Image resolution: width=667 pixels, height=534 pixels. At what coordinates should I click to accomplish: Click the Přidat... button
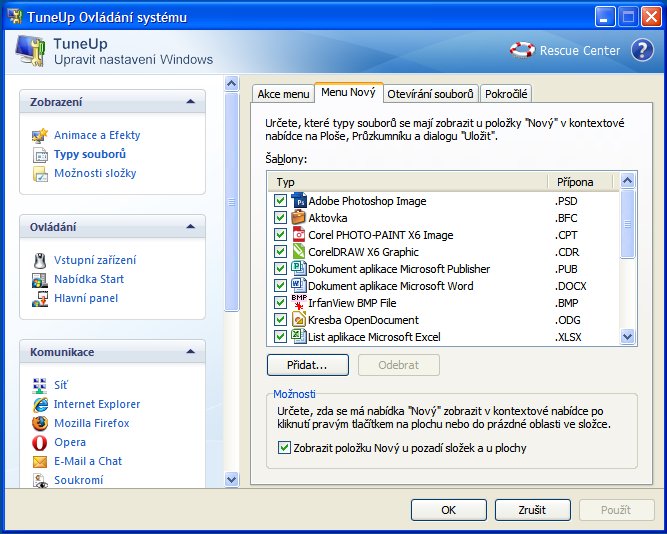tap(308, 365)
